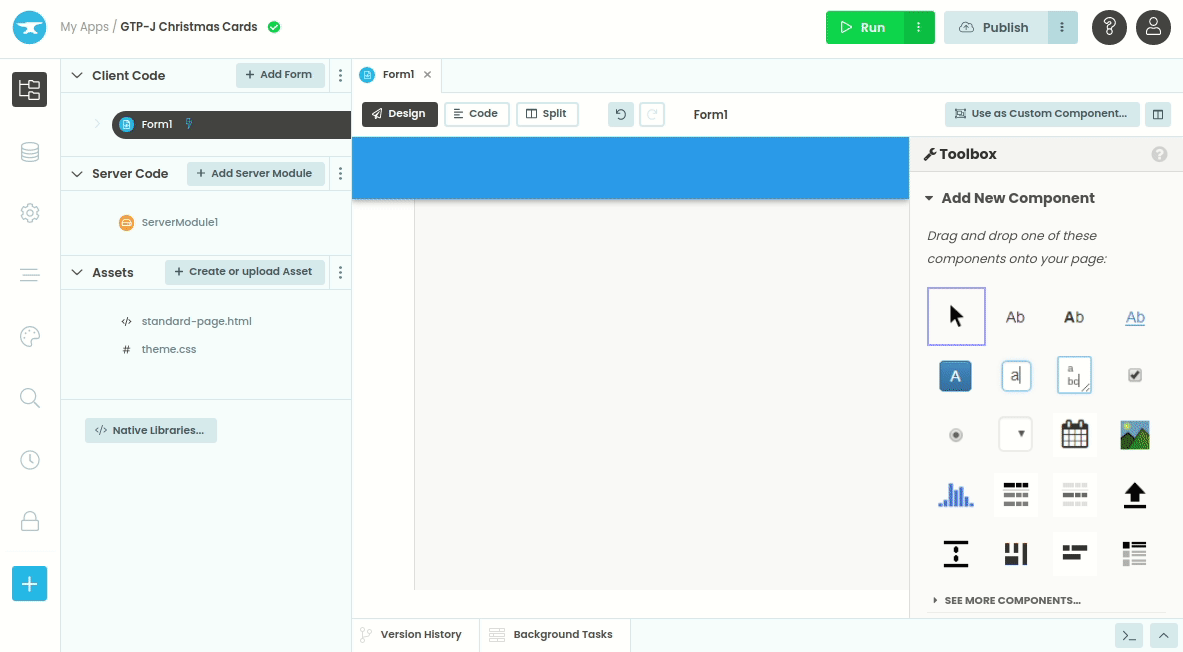This screenshot has height=652, width=1183.
Task: Open Server Code more options menu
Action: 340,174
